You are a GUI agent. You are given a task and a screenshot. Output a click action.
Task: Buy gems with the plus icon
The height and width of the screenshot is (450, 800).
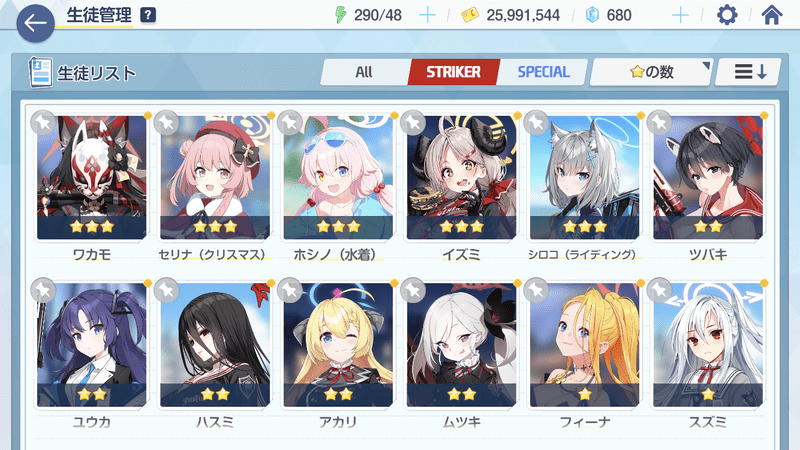680,15
